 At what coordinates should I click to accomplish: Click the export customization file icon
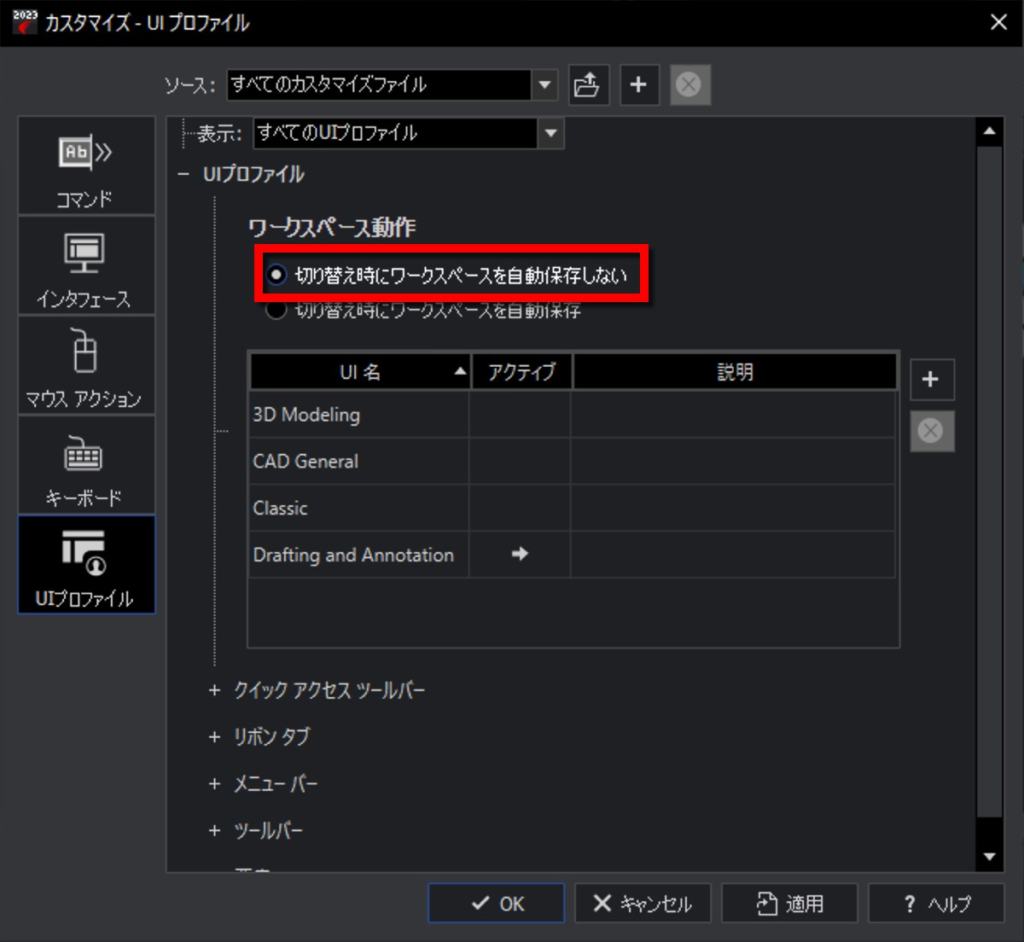pyautogui.click(x=588, y=85)
